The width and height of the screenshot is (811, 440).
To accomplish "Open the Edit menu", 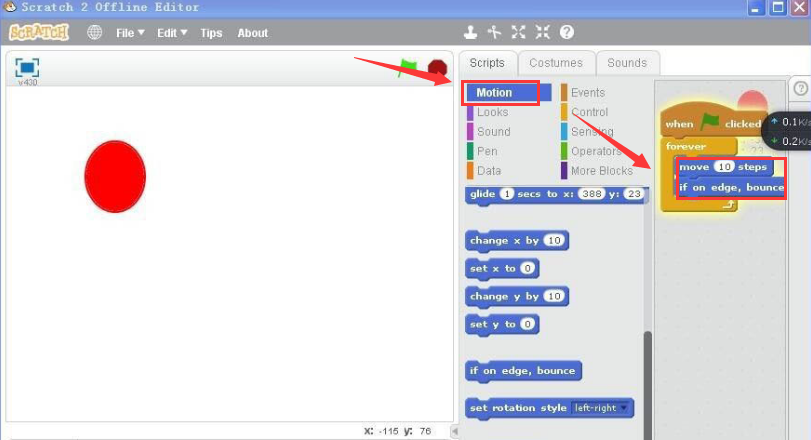I will [x=172, y=33].
